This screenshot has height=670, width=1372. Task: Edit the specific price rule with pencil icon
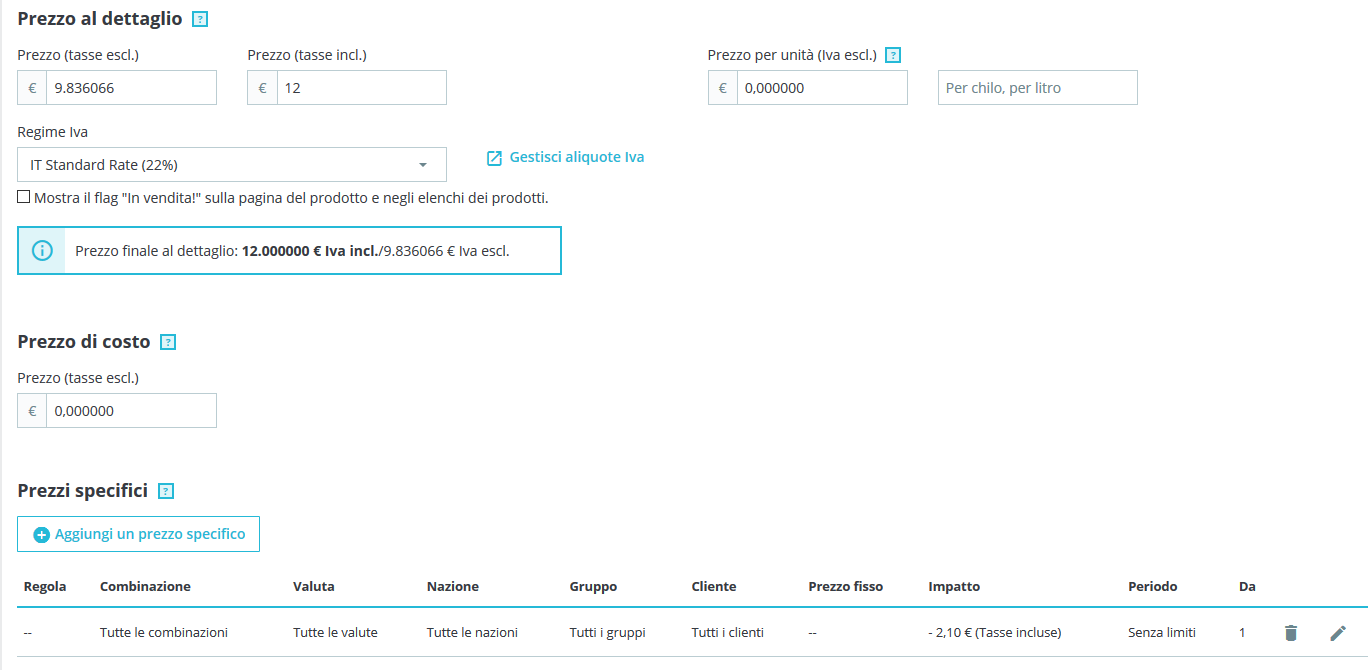1338,632
